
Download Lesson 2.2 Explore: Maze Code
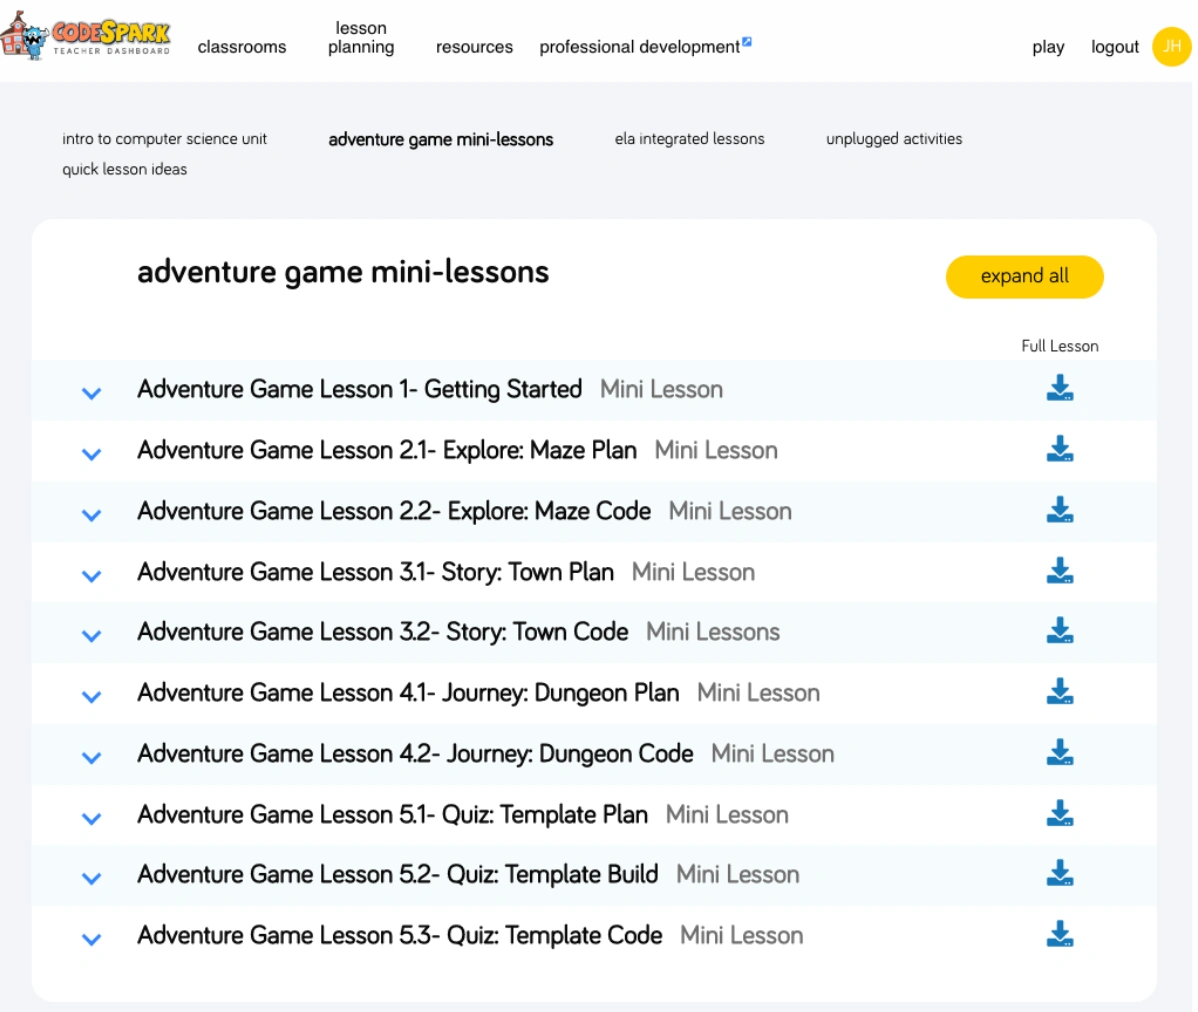pyautogui.click(x=1059, y=510)
